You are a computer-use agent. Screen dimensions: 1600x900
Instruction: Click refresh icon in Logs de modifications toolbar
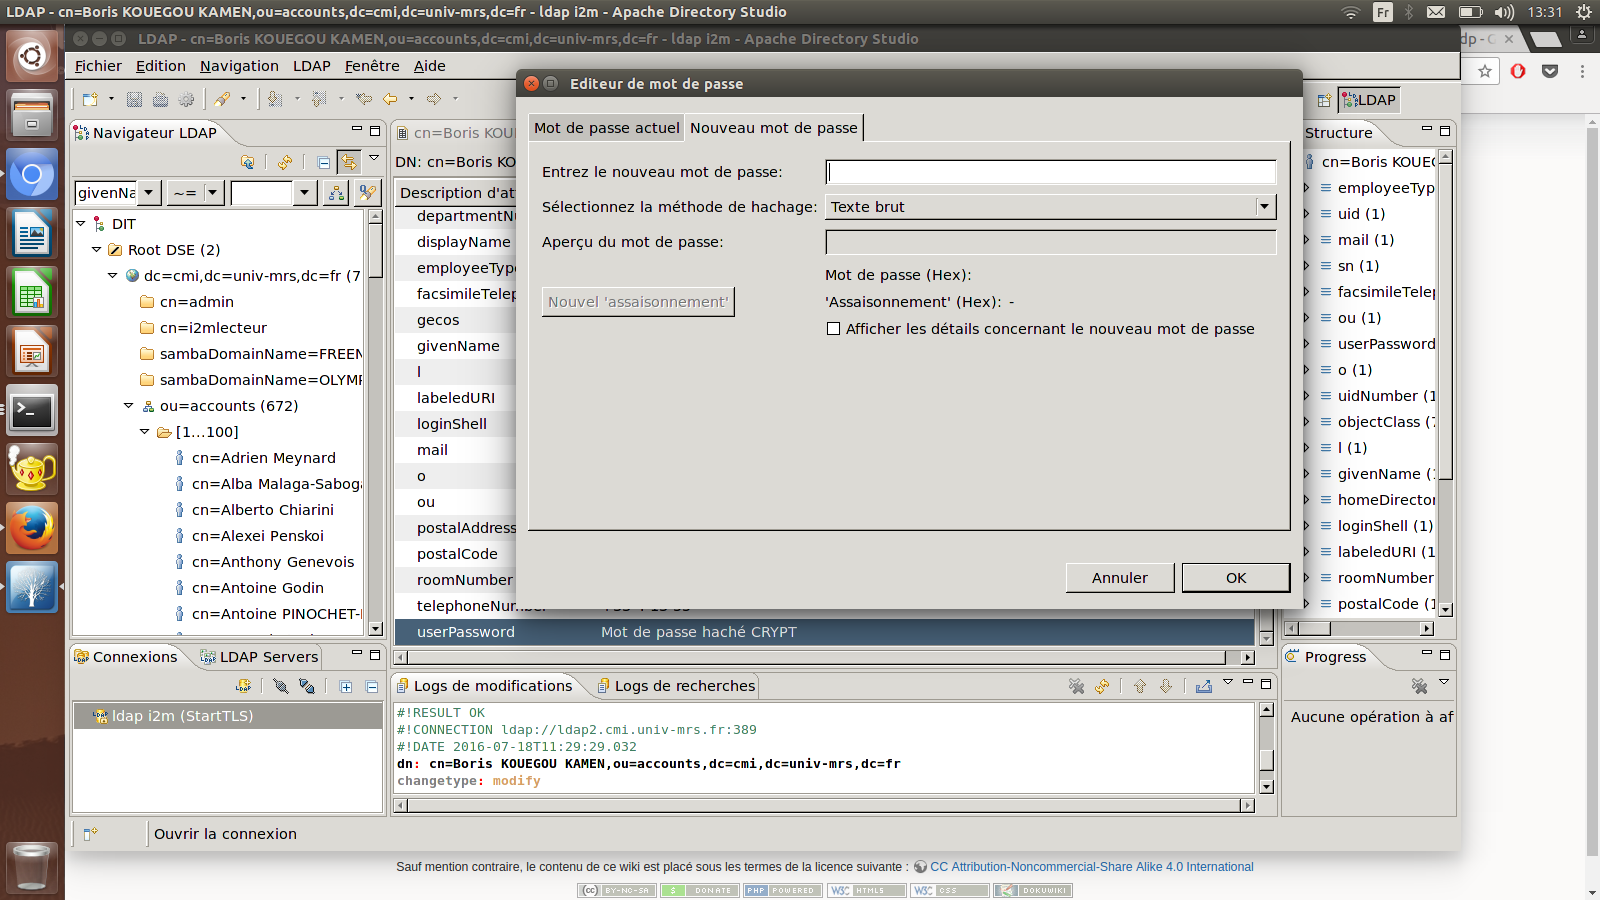click(x=1102, y=686)
